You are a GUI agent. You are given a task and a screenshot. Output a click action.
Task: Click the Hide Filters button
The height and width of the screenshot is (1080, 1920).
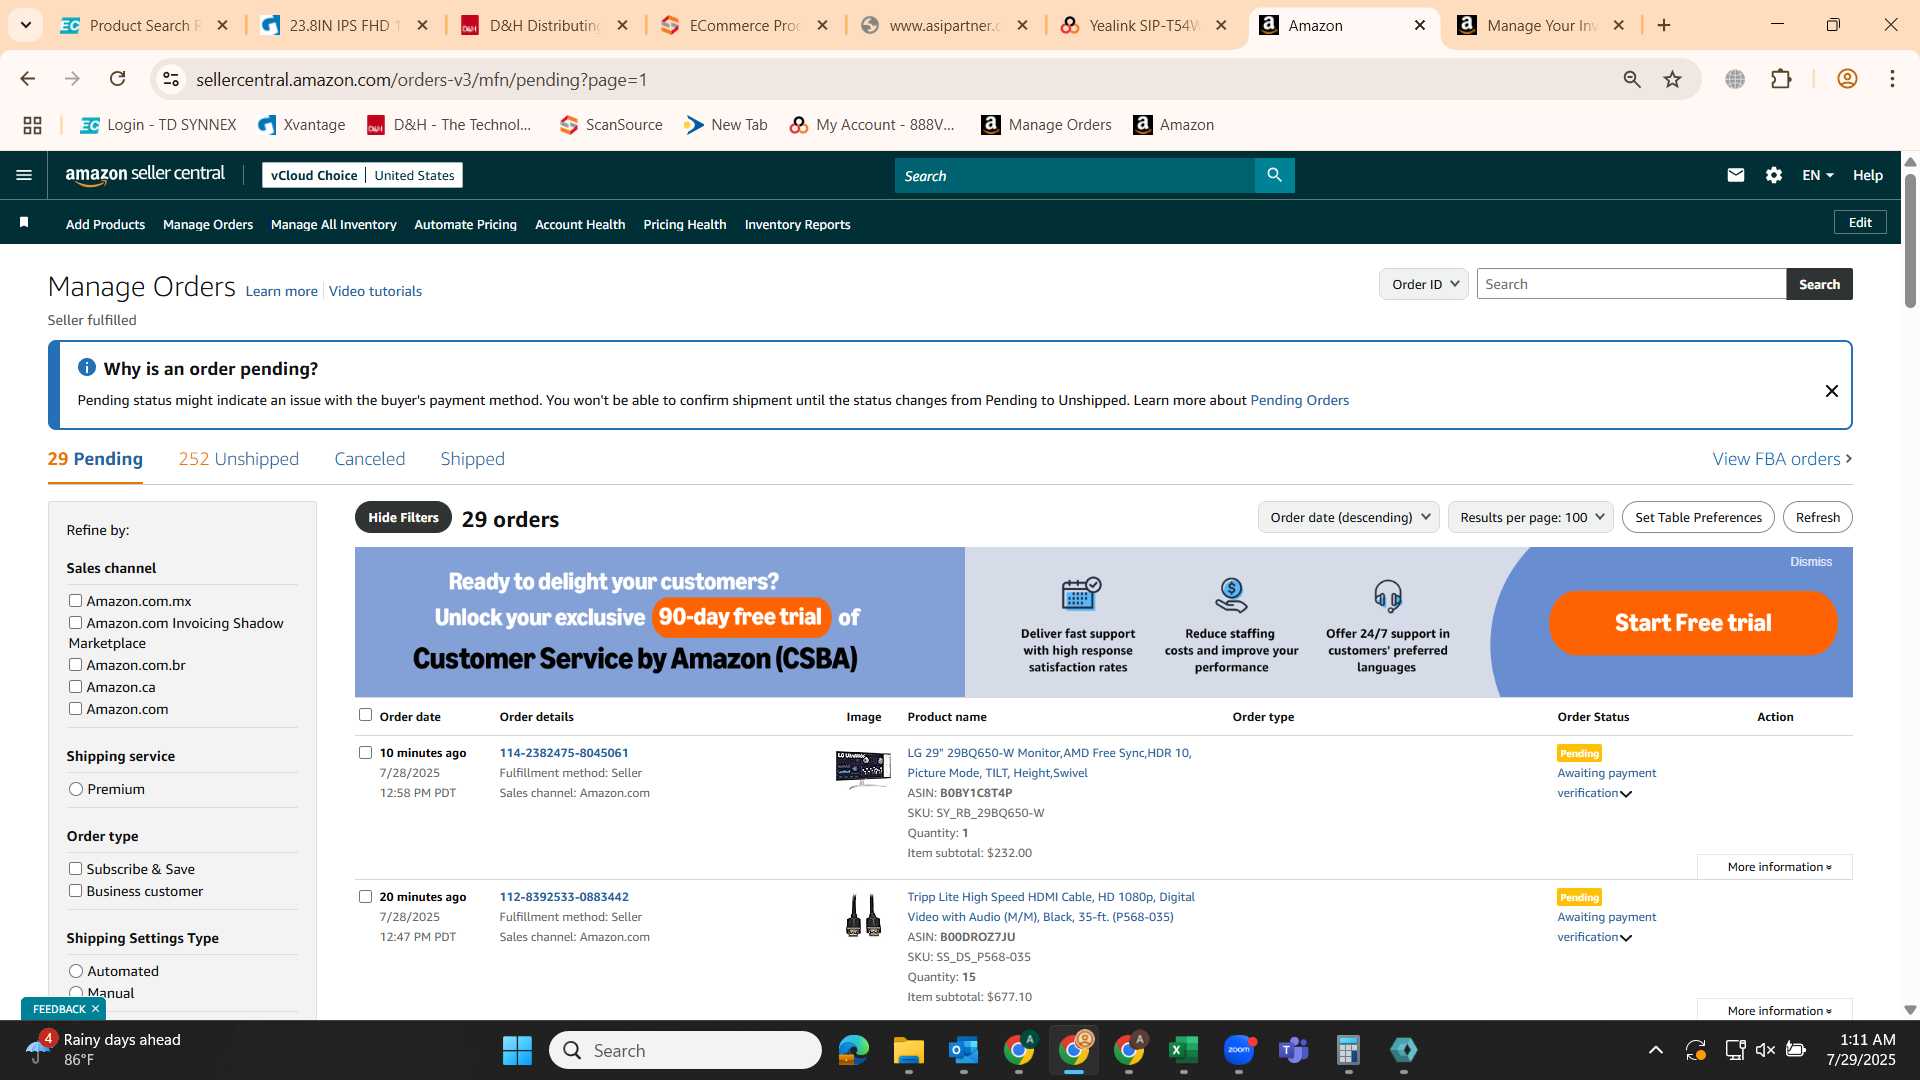[403, 517]
